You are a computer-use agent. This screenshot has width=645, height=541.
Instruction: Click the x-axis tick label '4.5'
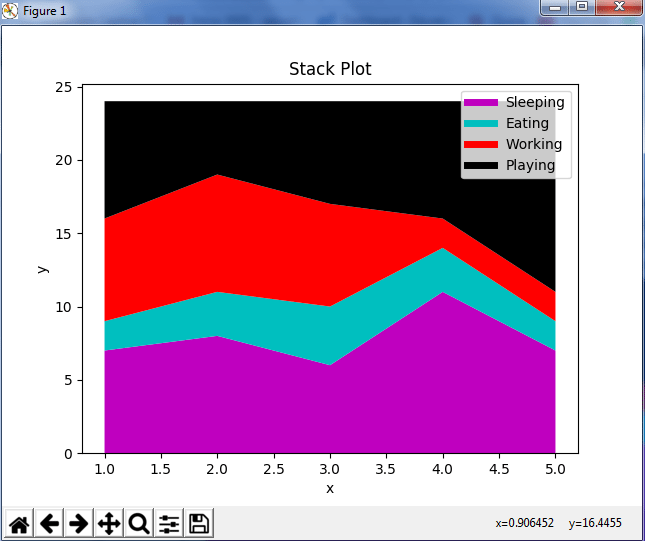click(x=499, y=469)
